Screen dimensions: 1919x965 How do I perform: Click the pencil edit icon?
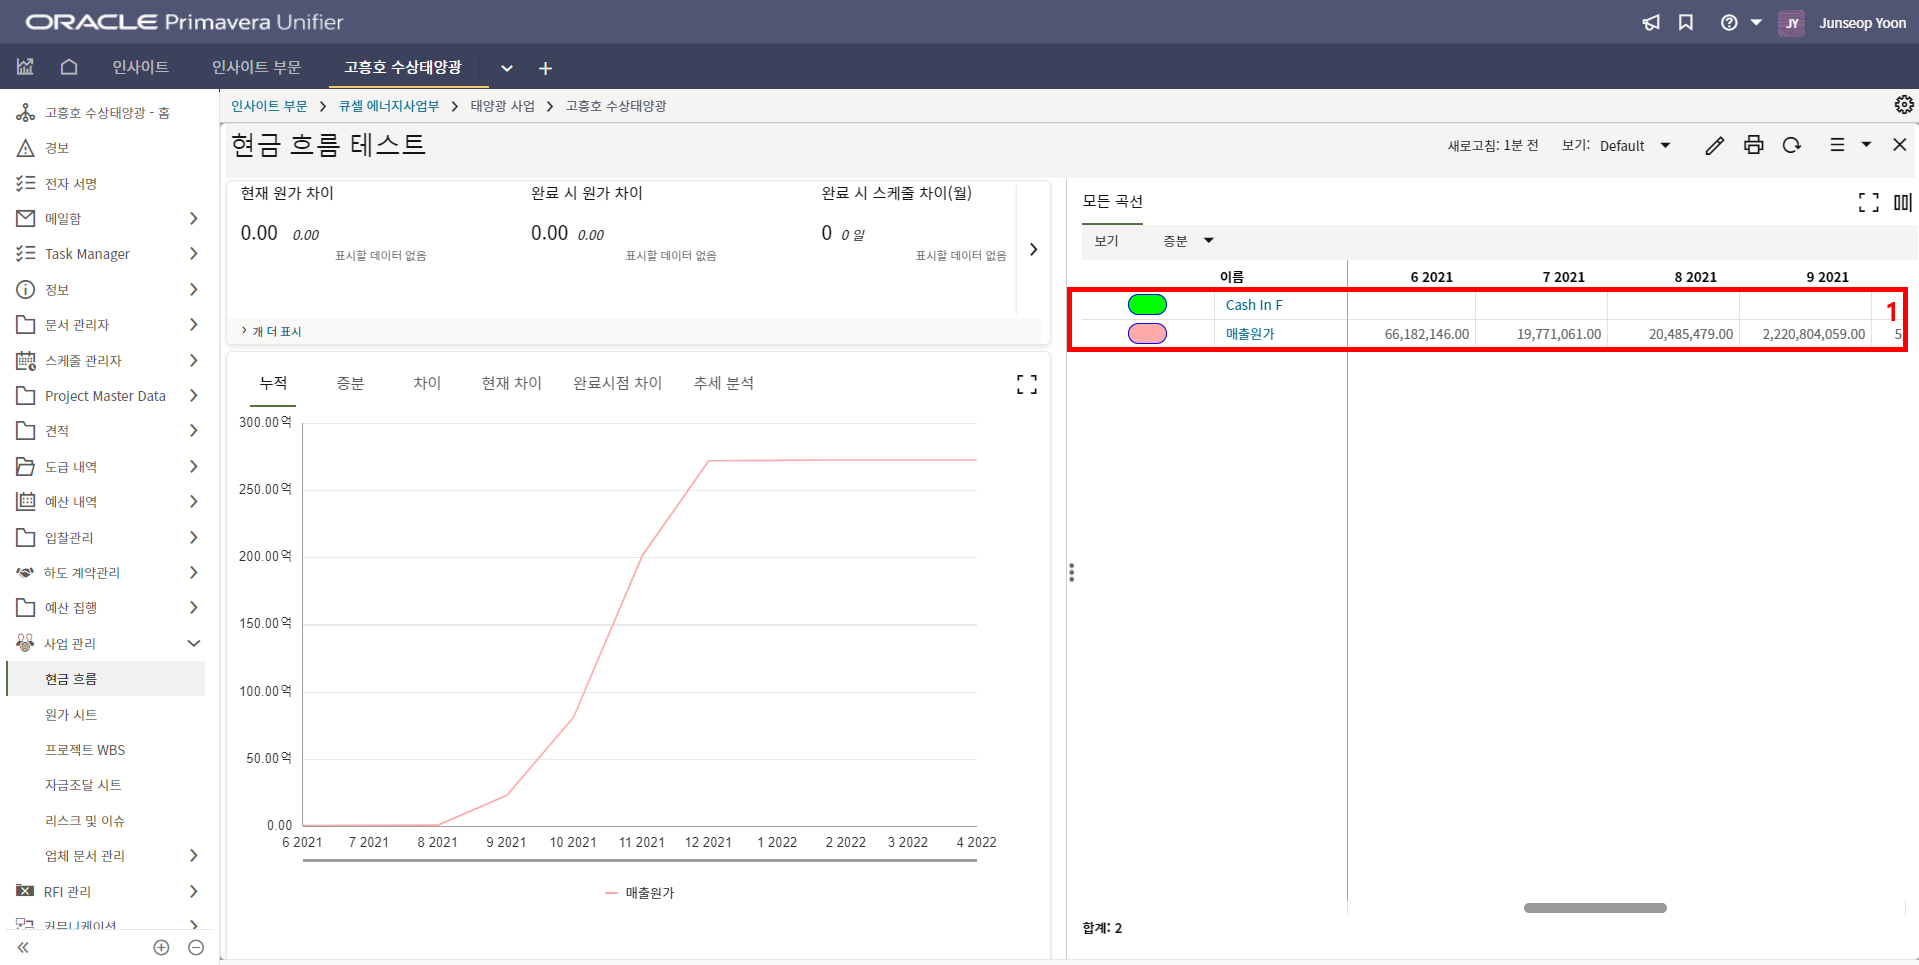1714,146
